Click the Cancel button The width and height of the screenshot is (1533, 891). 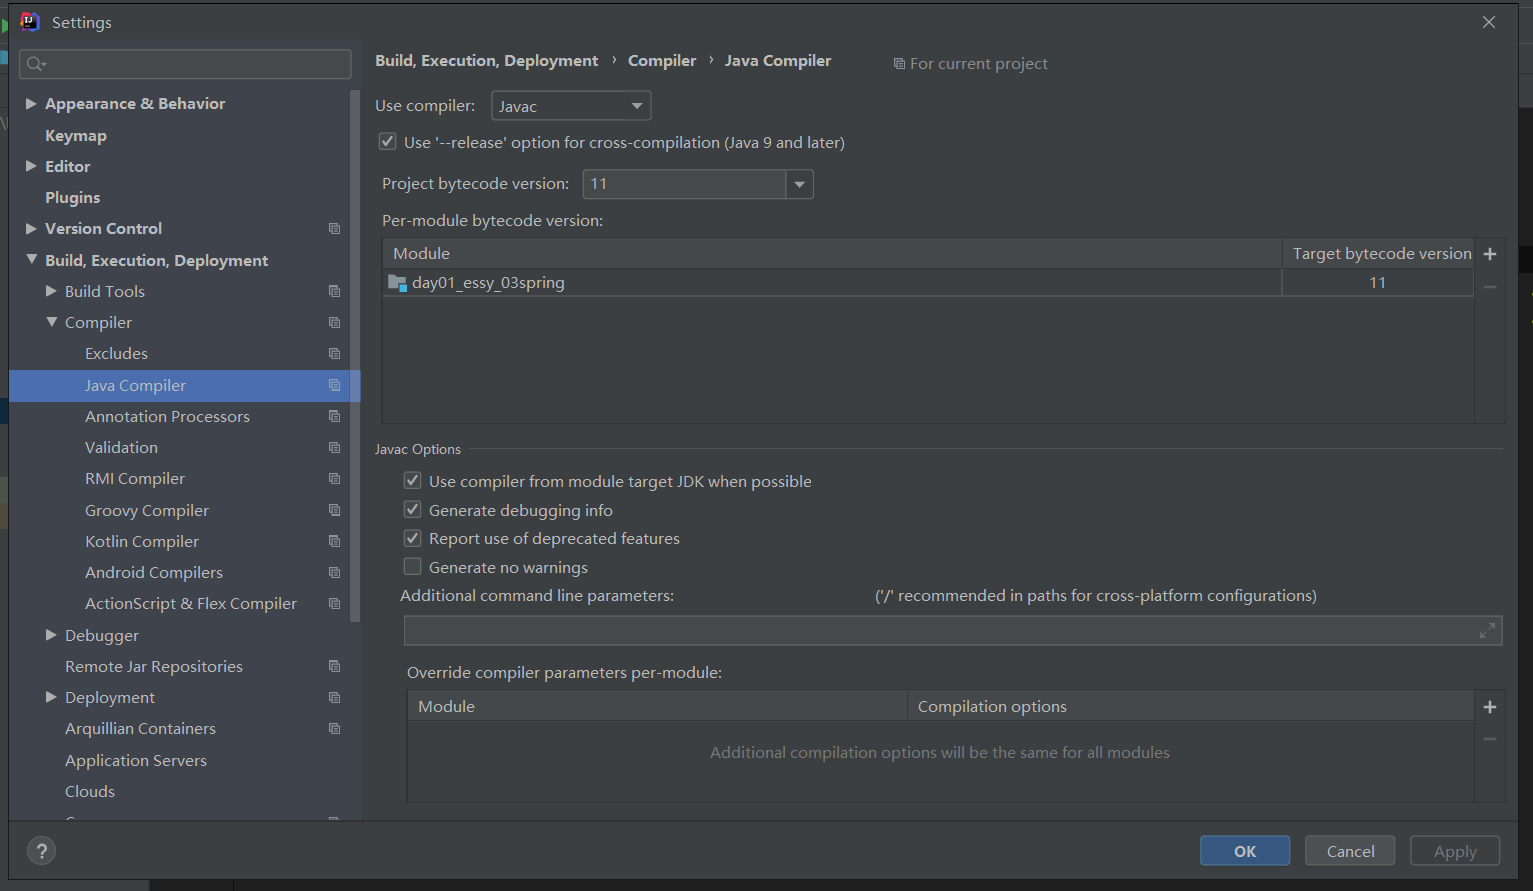(1349, 851)
